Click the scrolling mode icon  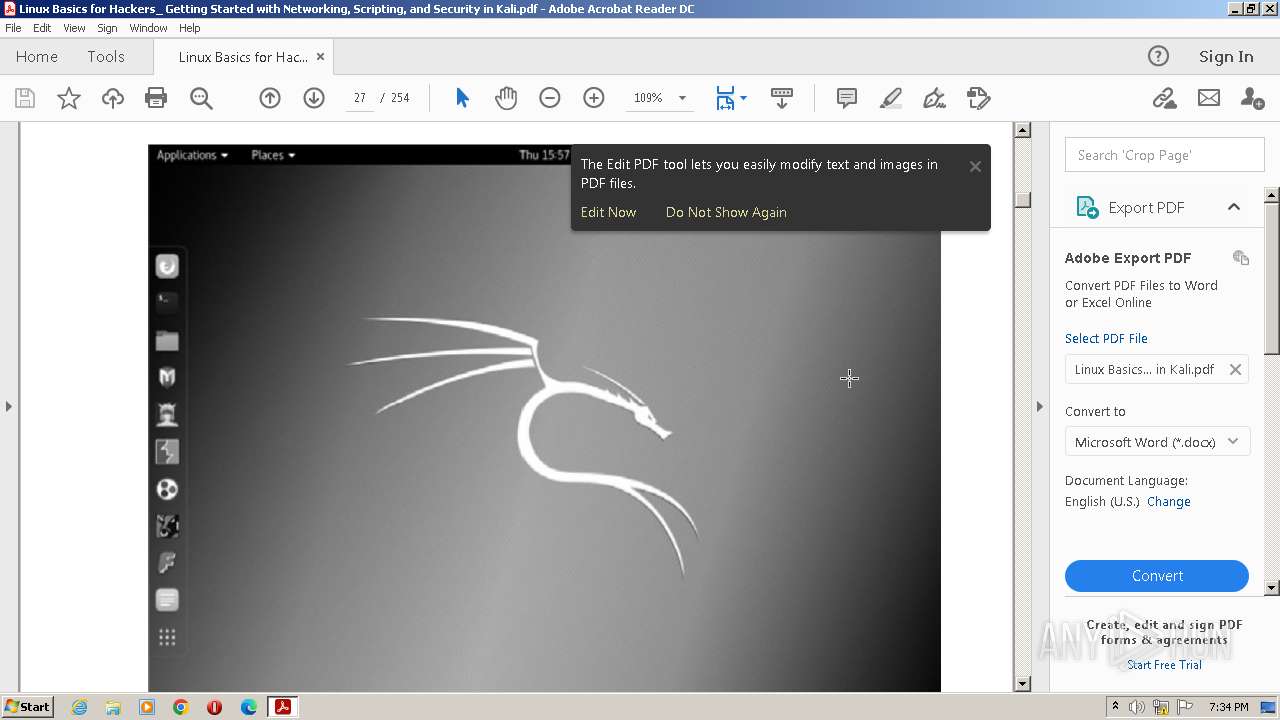pos(782,98)
